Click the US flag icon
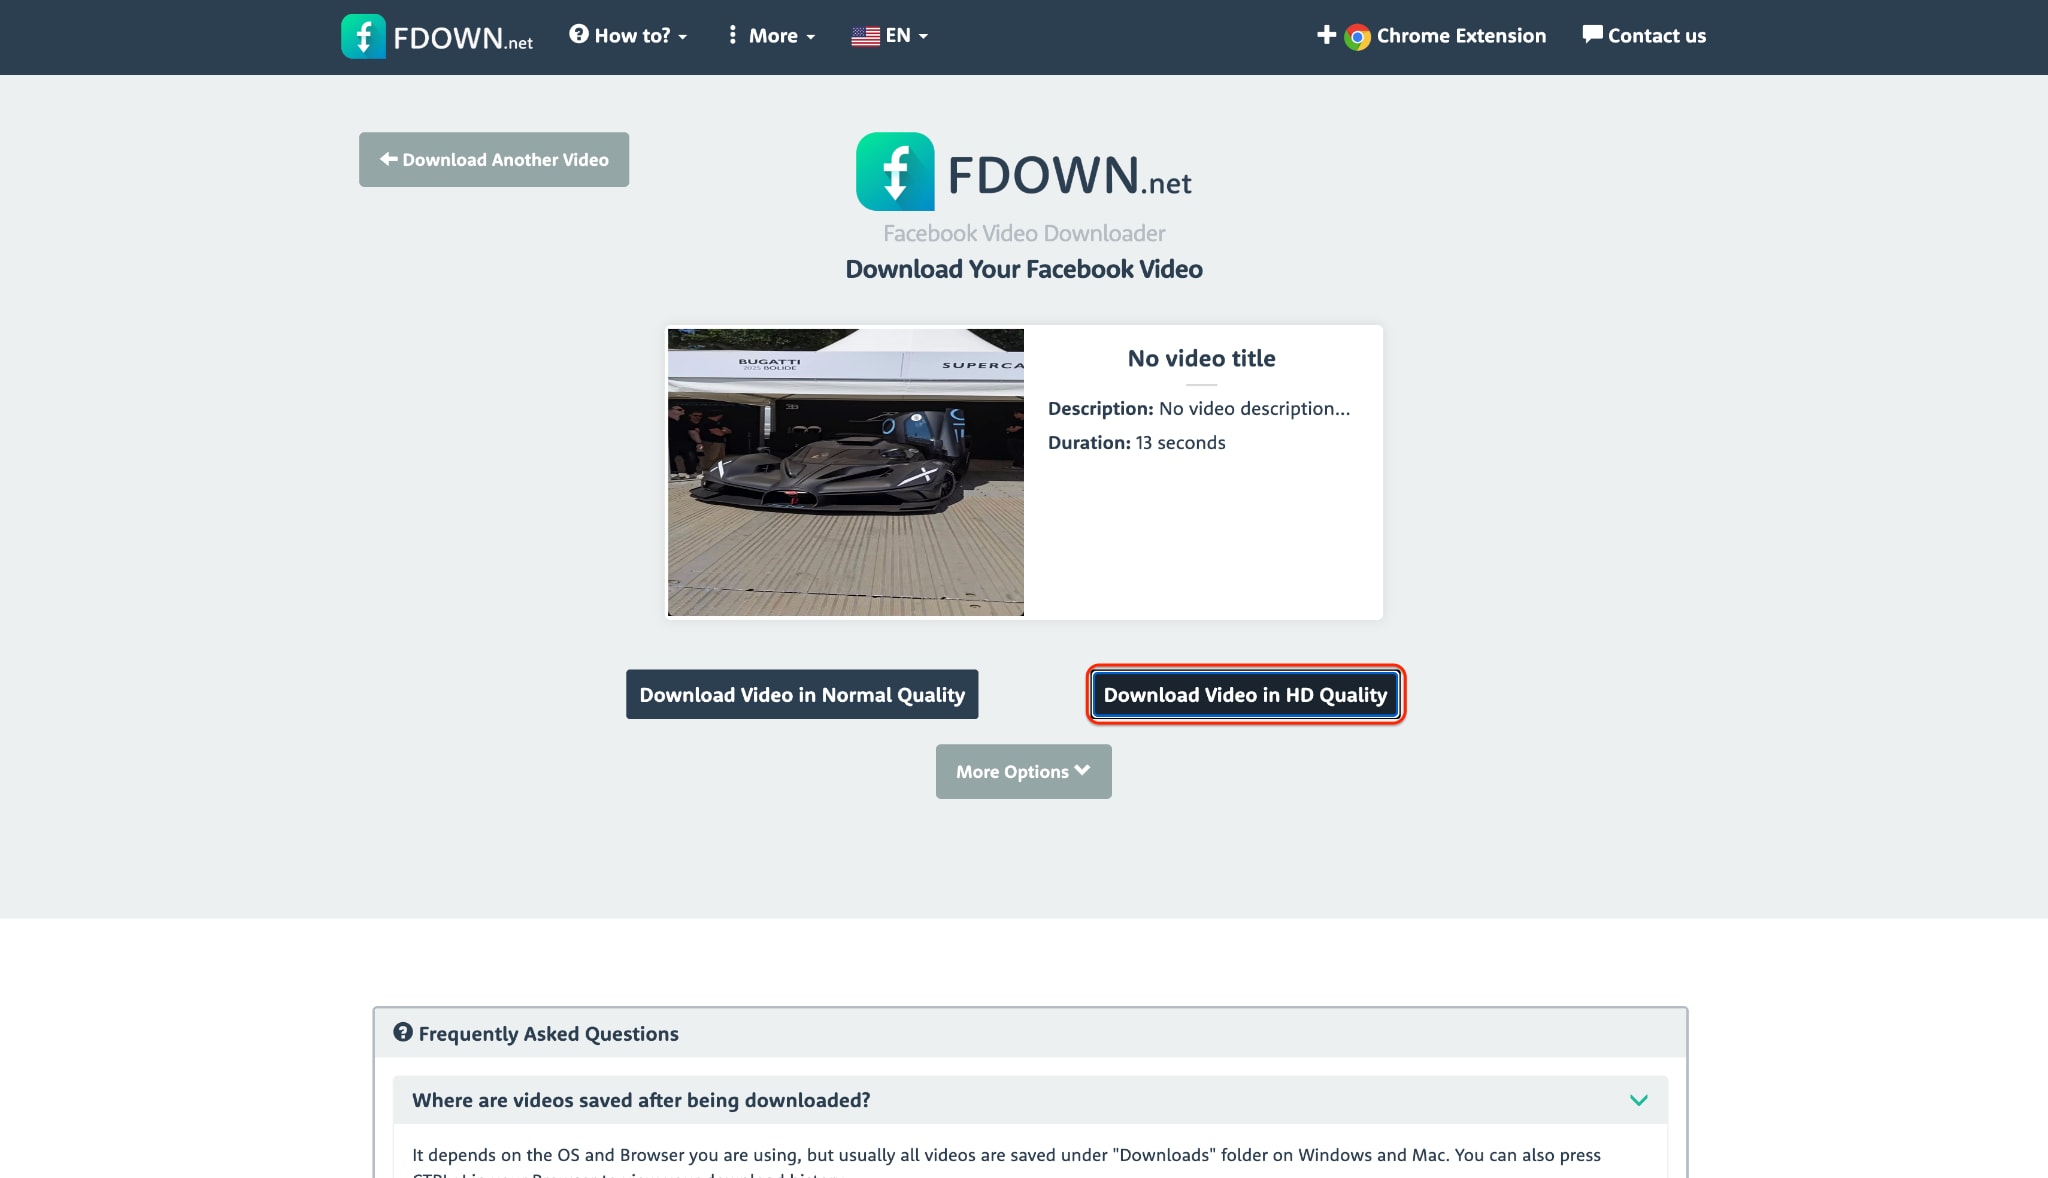 865,37
